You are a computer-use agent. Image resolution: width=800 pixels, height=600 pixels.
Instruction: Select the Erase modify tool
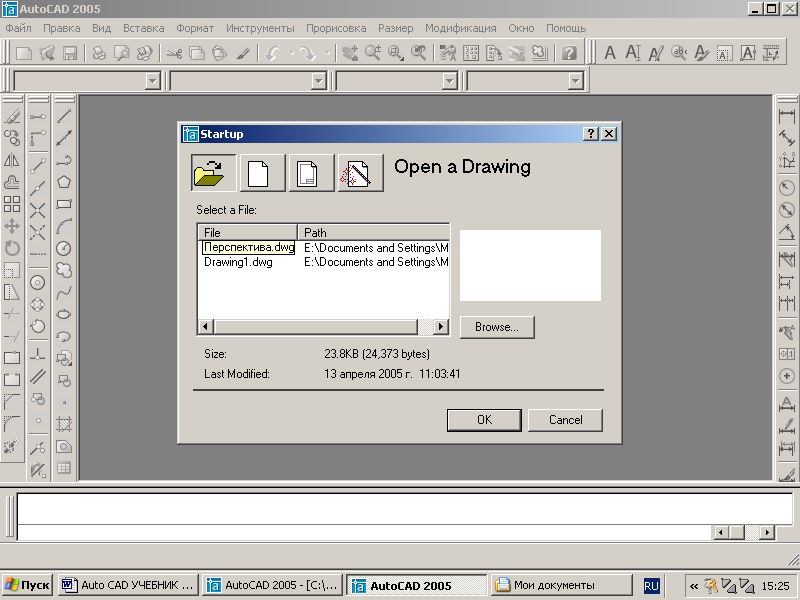coord(12,116)
